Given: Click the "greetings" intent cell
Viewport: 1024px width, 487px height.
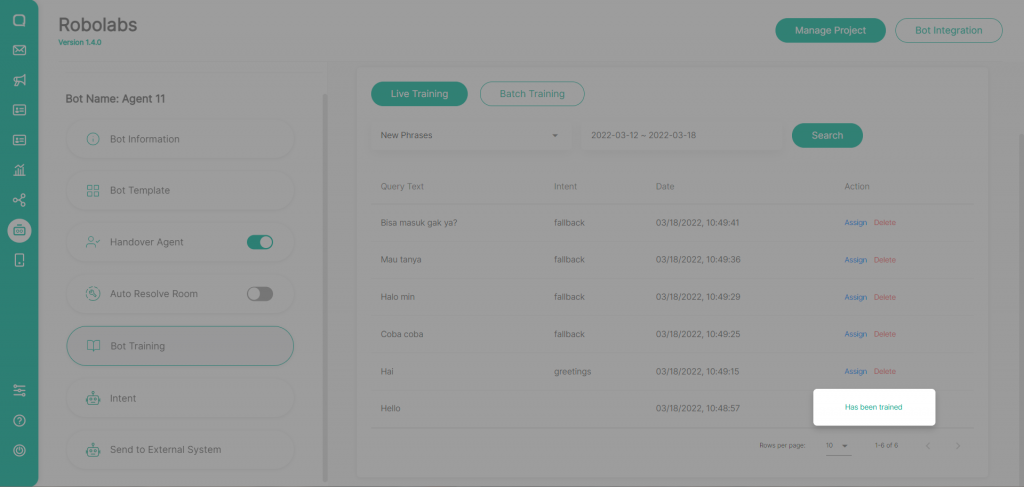Looking at the screenshot, I should pos(573,371).
